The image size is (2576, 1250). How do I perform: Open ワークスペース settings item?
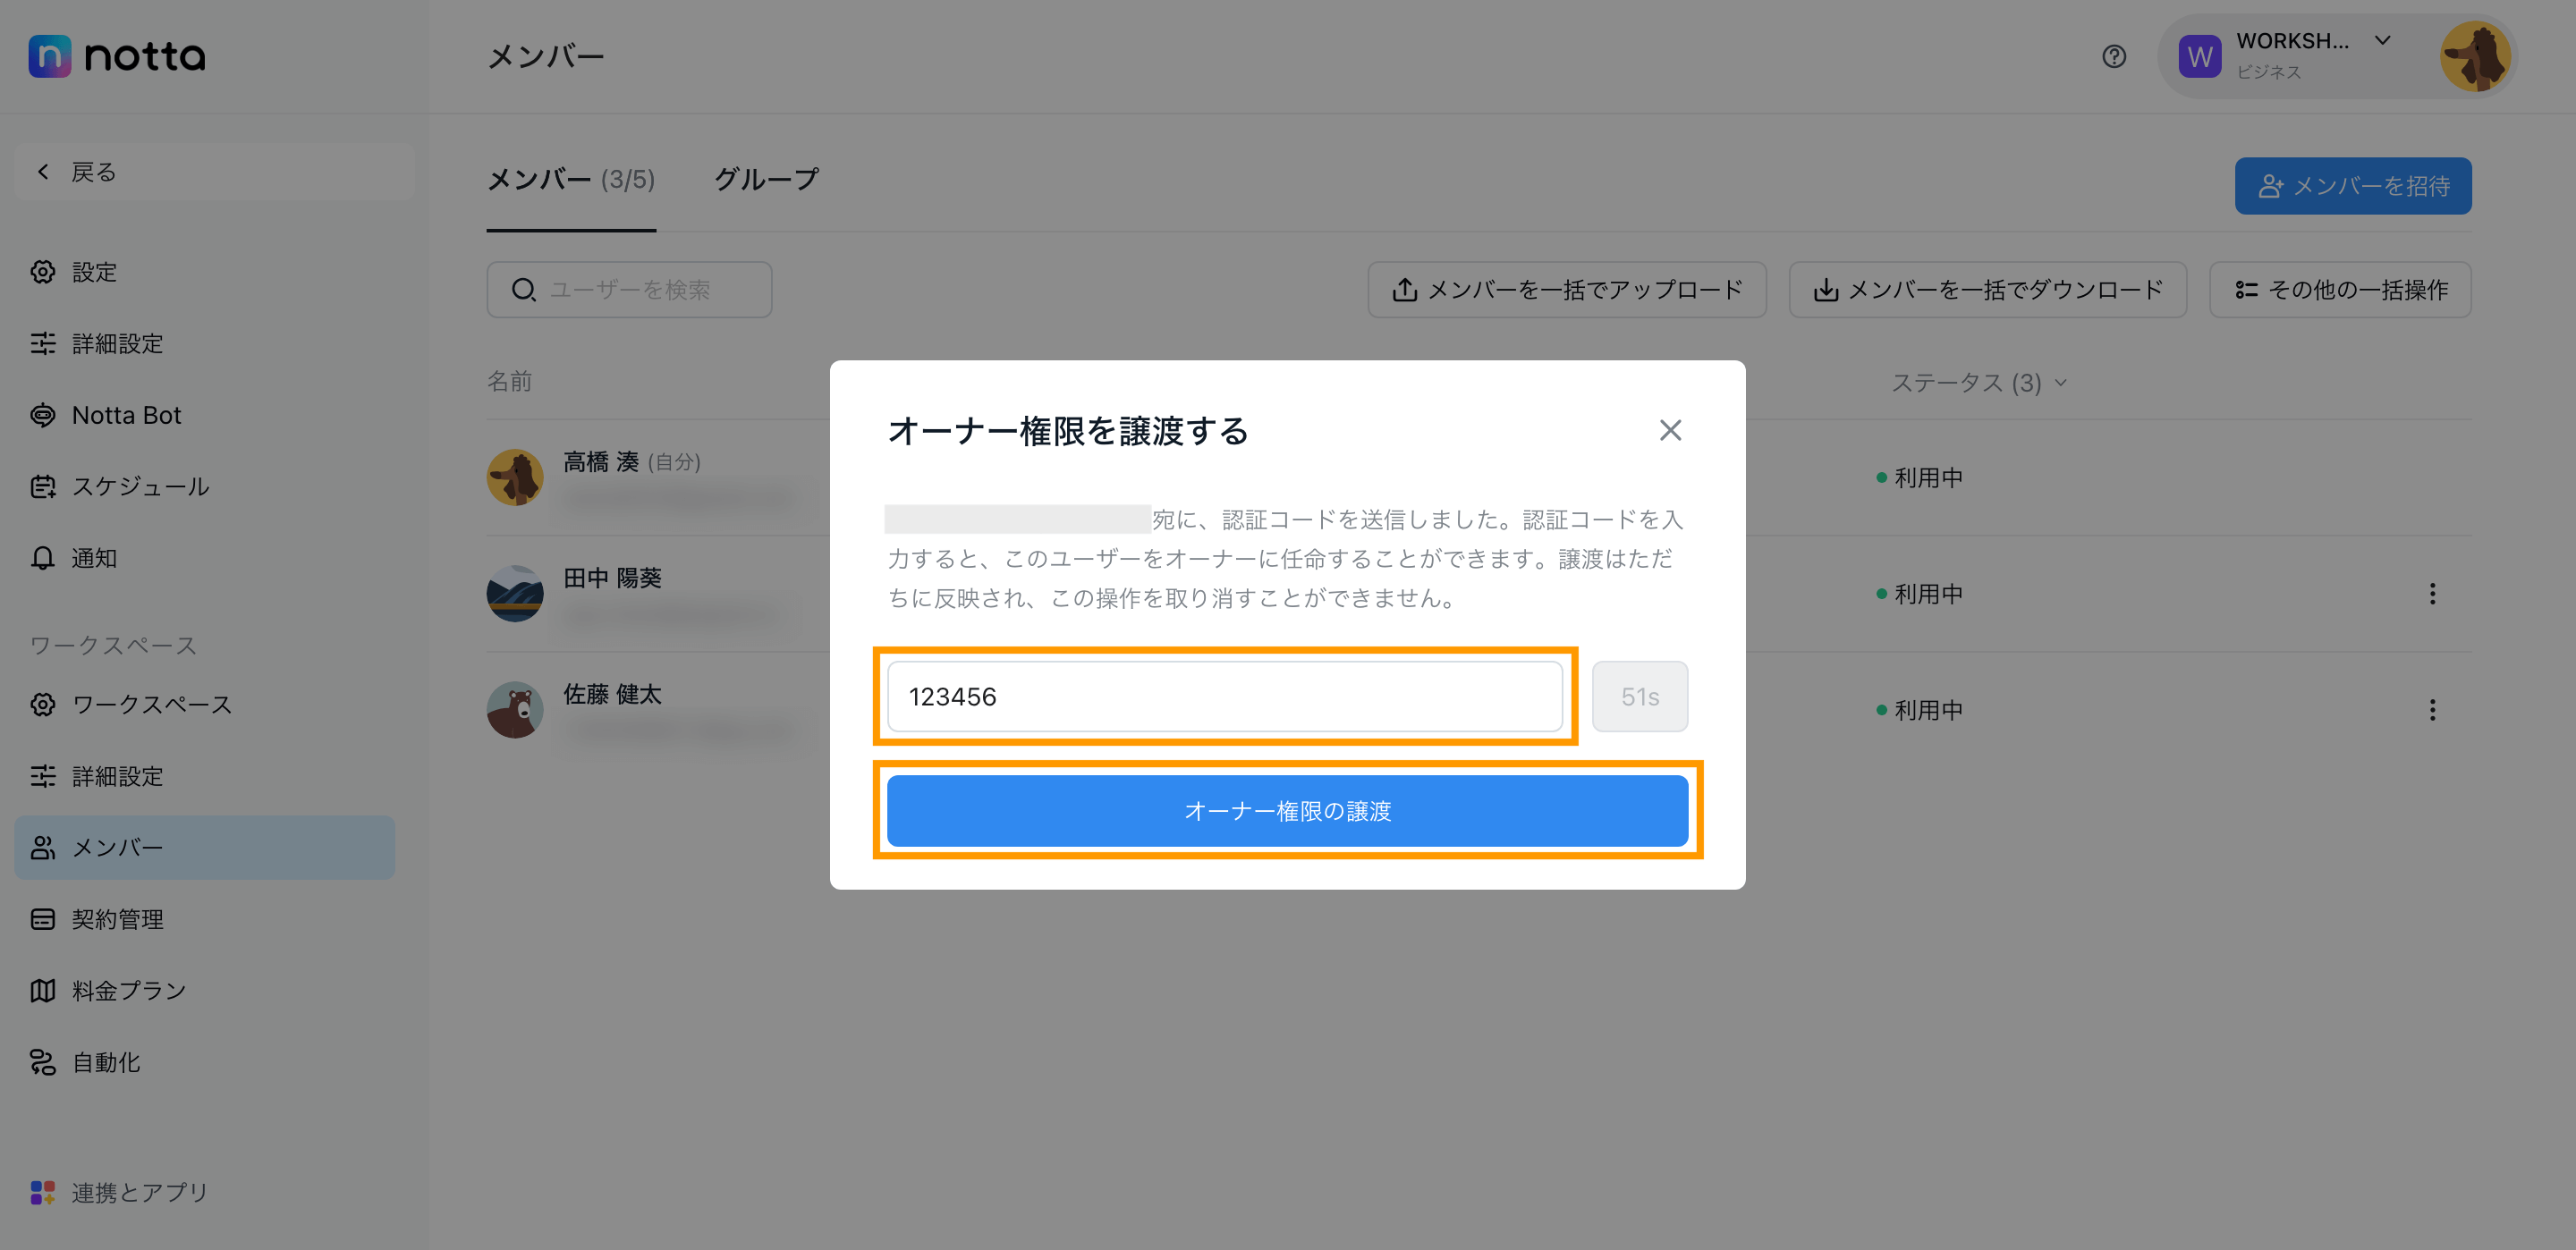(x=205, y=705)
